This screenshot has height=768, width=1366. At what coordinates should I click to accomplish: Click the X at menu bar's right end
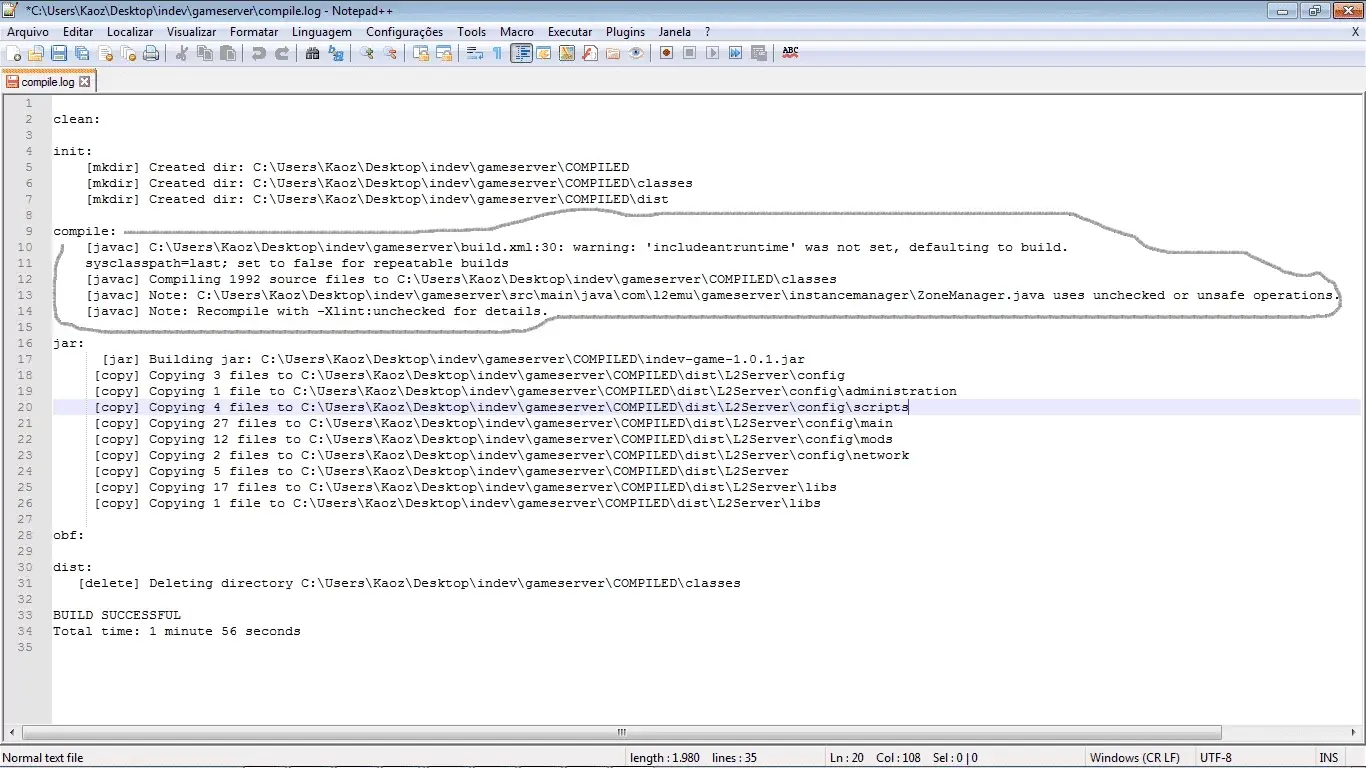click(1355, 32)
